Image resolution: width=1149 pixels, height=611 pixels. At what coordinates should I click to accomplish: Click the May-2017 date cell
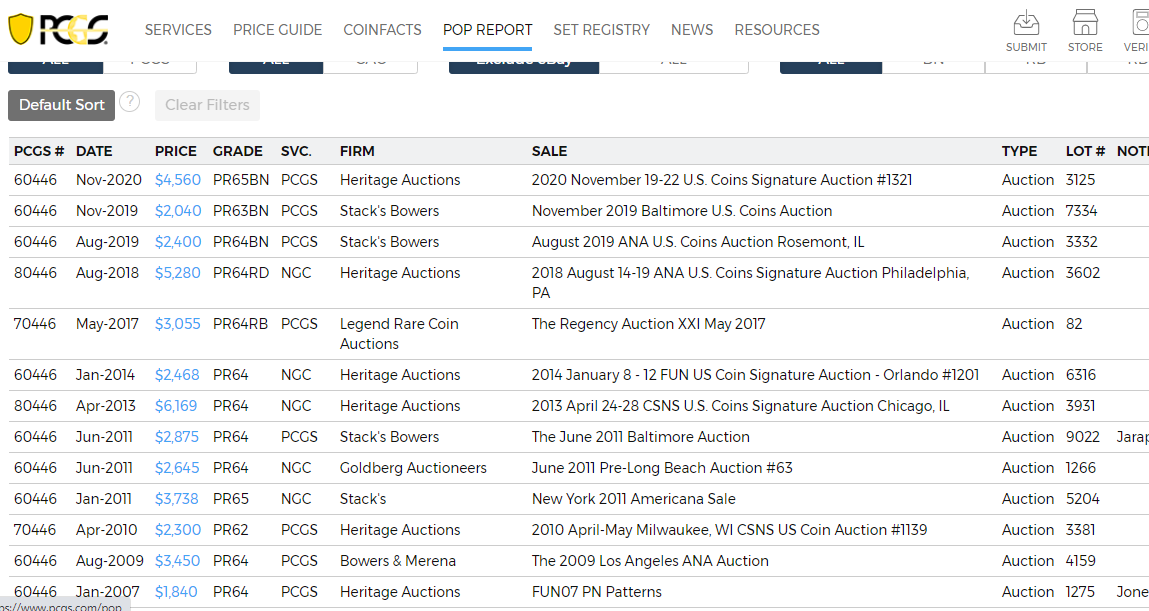pyautogui.click(x=107, y=324)
